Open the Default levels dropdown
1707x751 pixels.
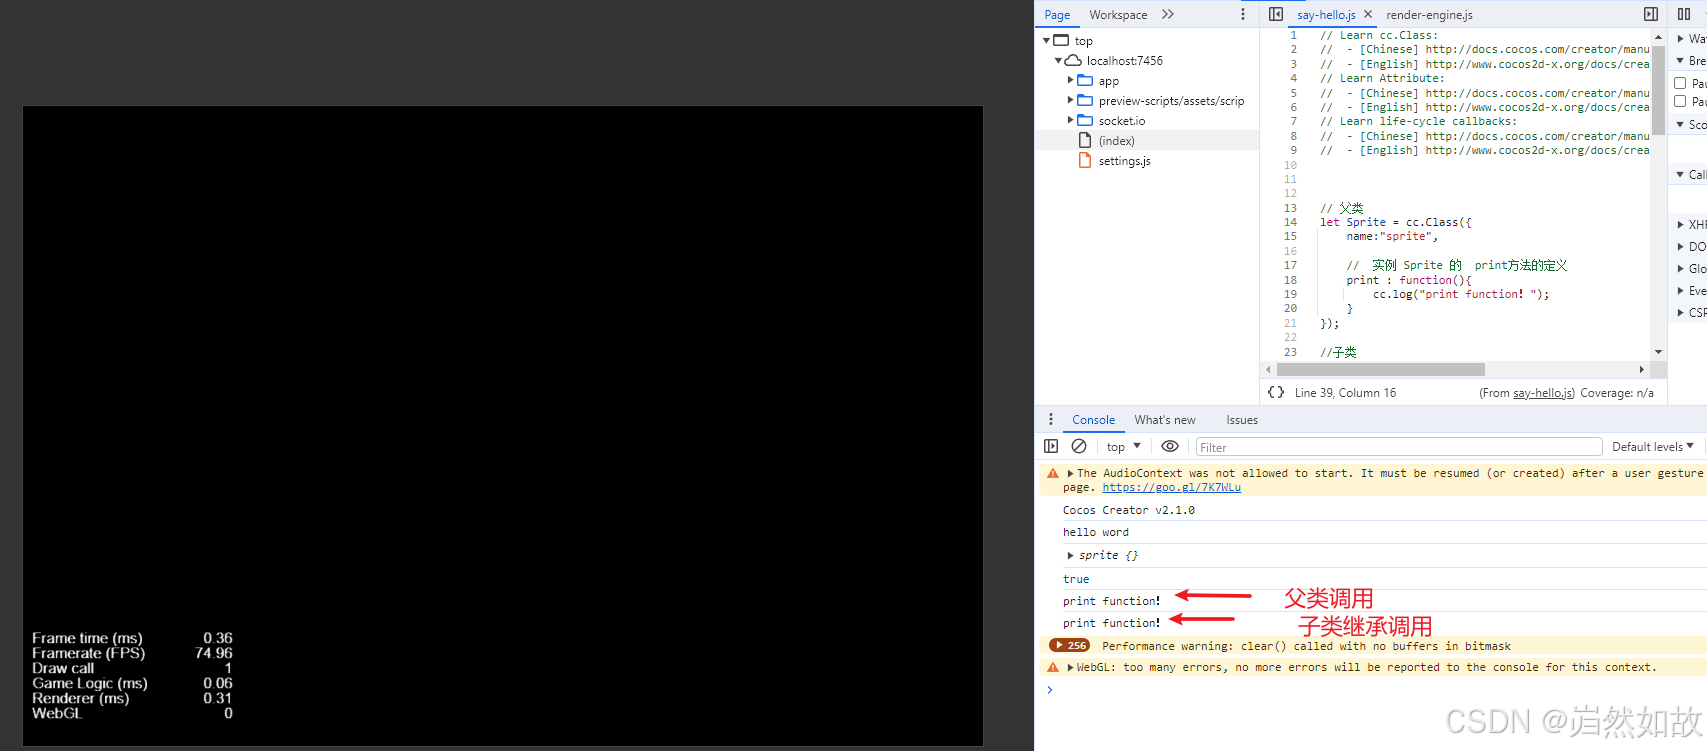point(1653,446)
